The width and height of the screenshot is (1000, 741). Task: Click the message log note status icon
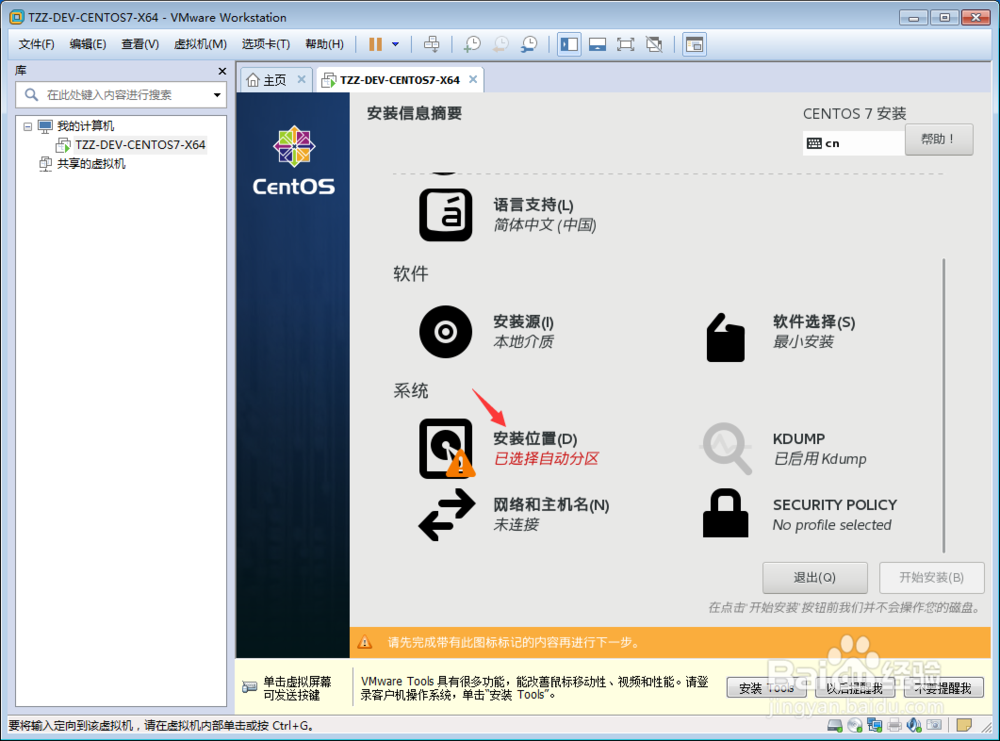coord(964,725)
